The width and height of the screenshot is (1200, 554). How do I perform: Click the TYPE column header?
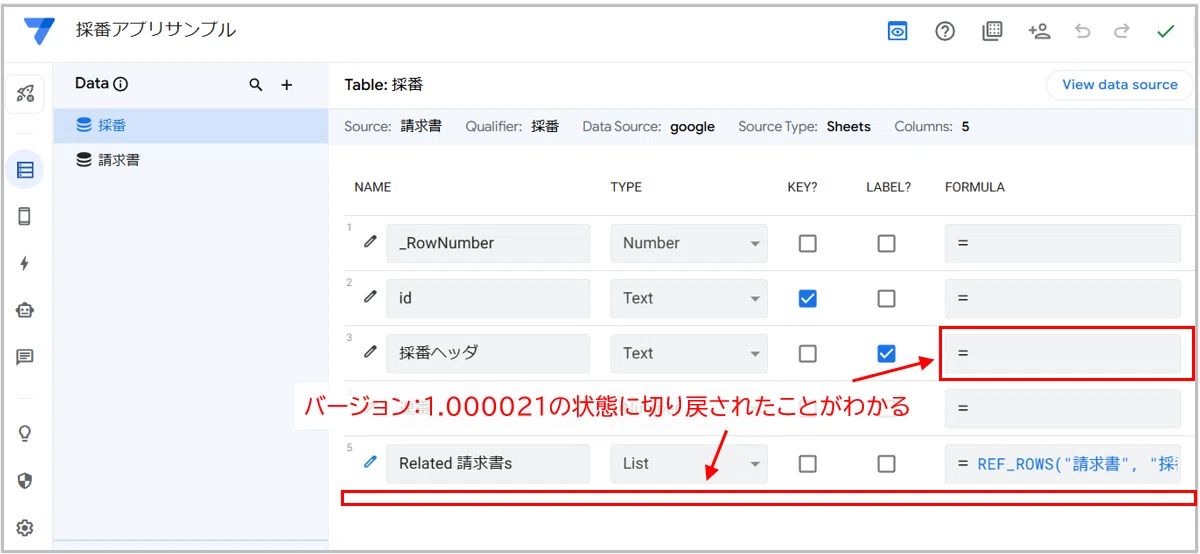pyautogui.click(x=626, y=187)
